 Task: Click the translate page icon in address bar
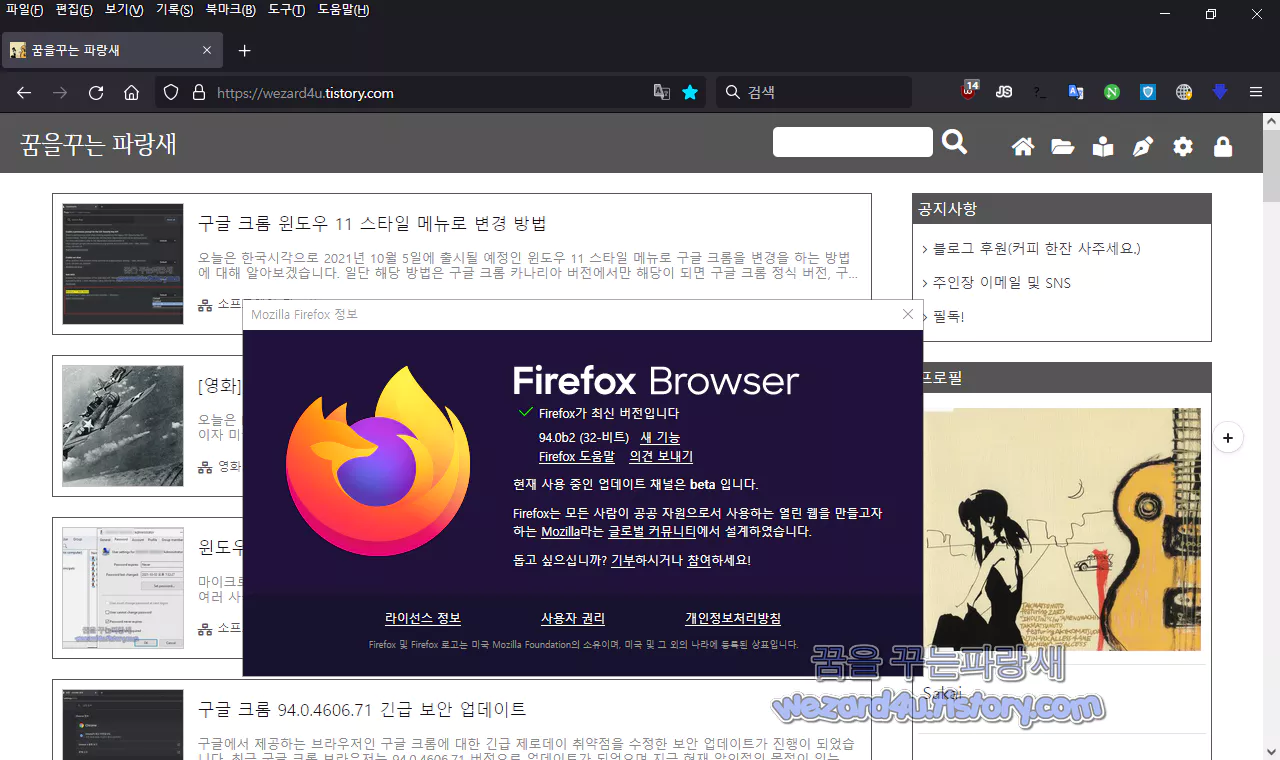pyautogui.click(x=661, y=93)
